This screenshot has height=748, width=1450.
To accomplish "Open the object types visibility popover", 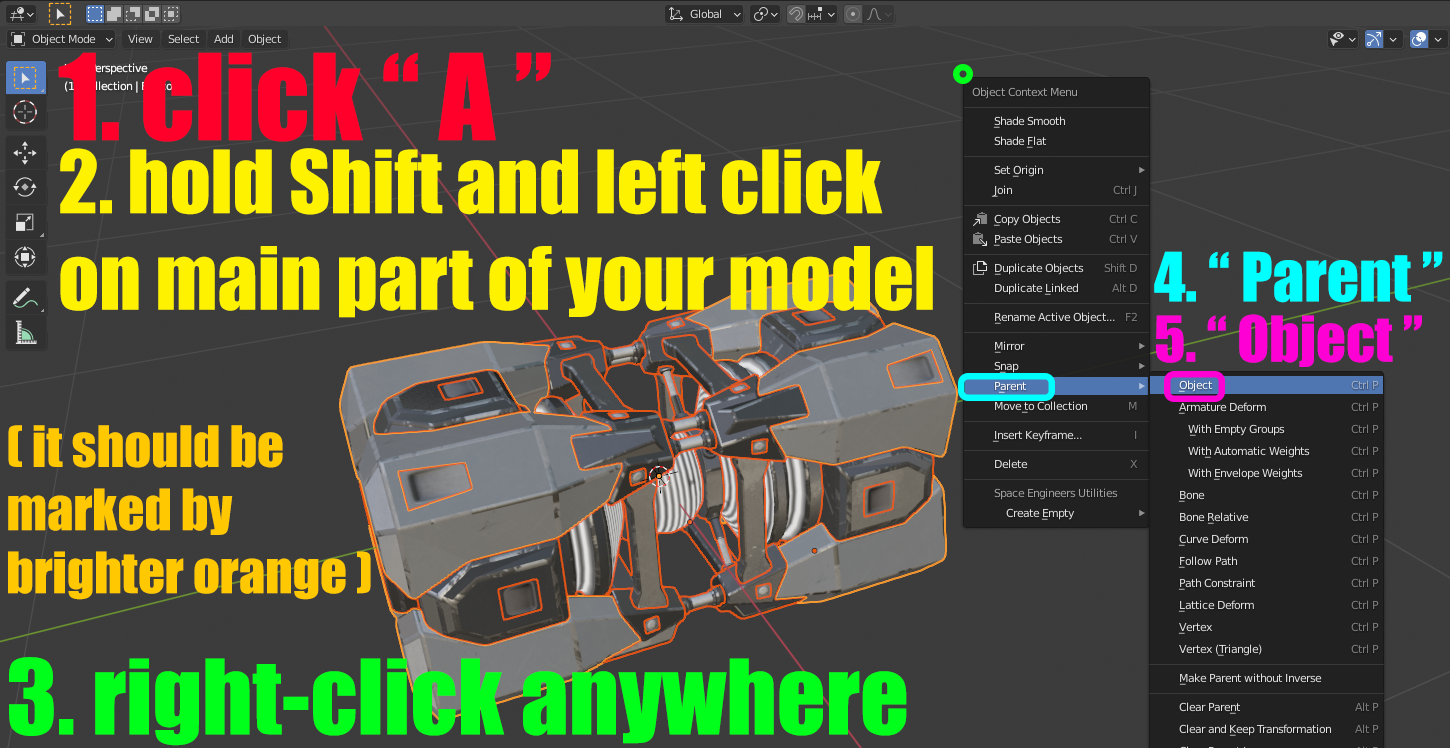I will click(1342, 39).
